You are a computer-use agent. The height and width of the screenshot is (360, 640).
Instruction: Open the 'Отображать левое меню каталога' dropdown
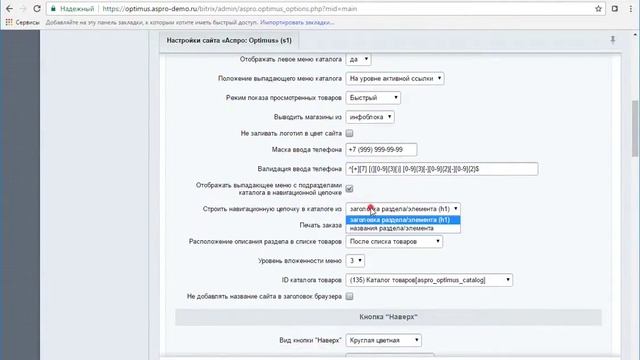[358, 59]
